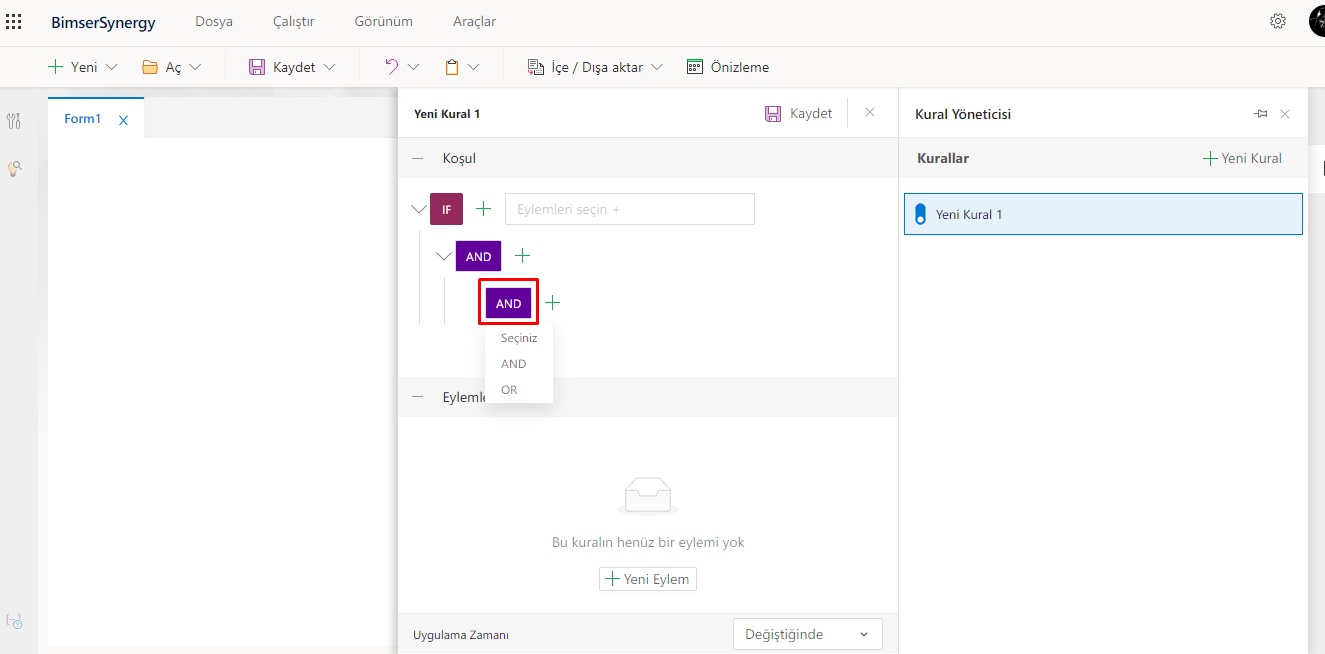Select OR from the operator list
This screenshot has height=654, width=1325.
click(x=509, y=390)
